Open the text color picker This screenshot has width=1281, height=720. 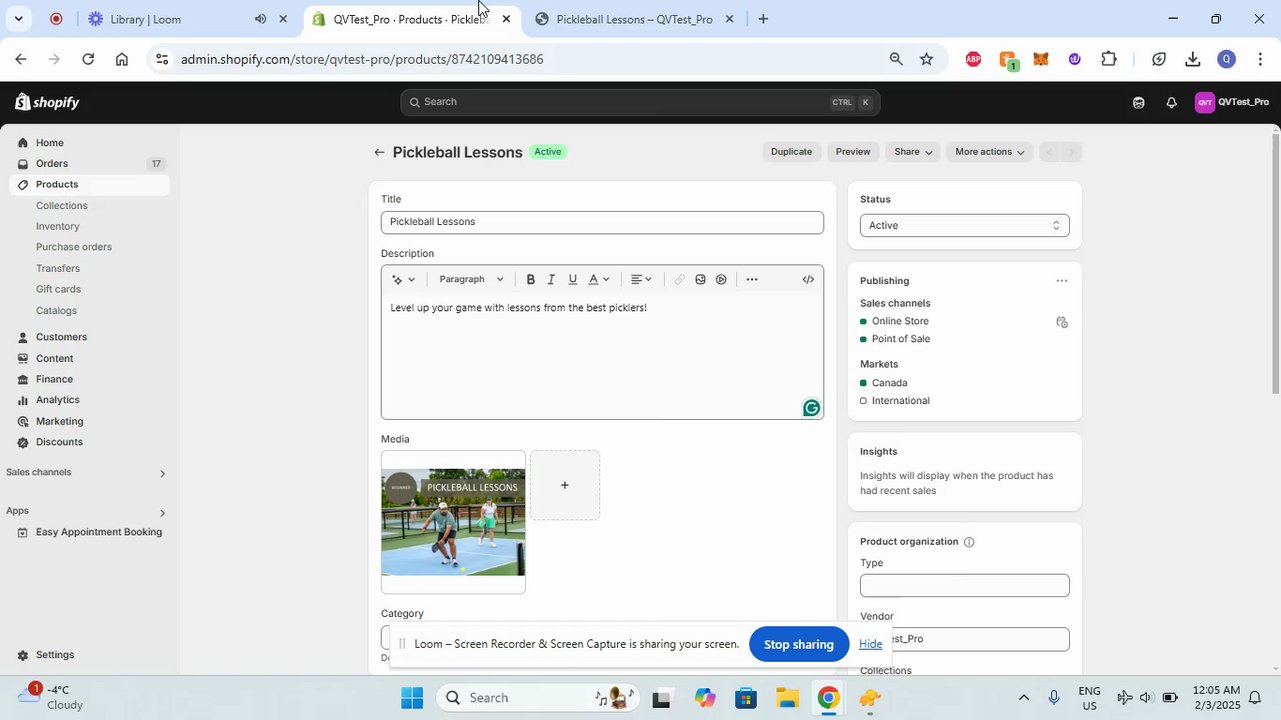coord(598,280)
